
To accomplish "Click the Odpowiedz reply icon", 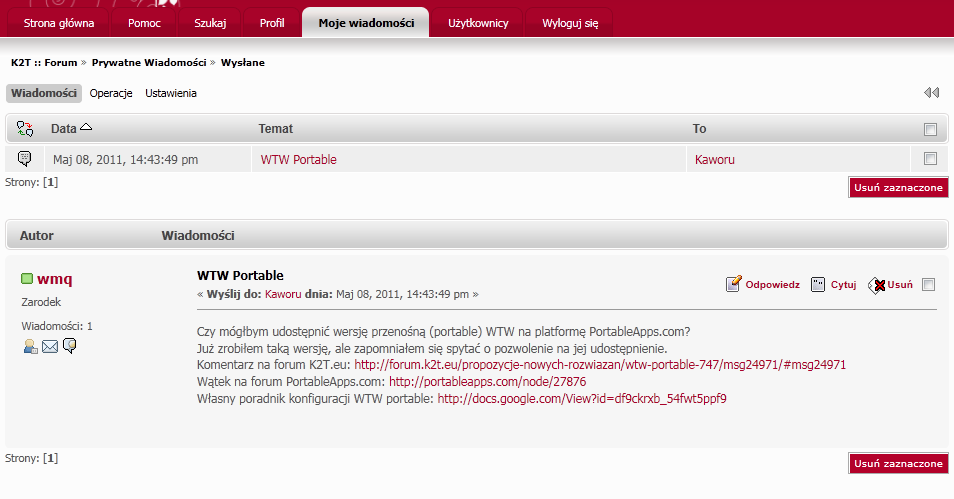I will (x=733, y=284).
